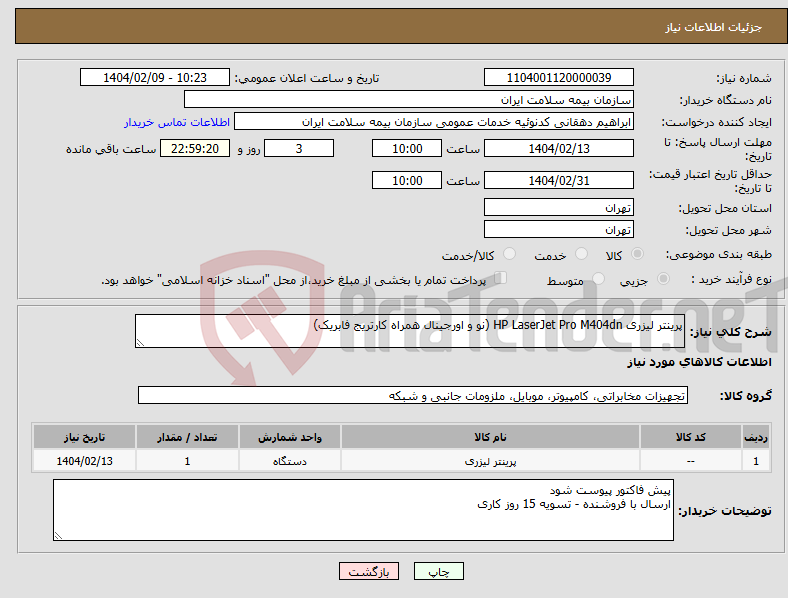Click the resize handle of buyer notes textarea

coord(58,536)
